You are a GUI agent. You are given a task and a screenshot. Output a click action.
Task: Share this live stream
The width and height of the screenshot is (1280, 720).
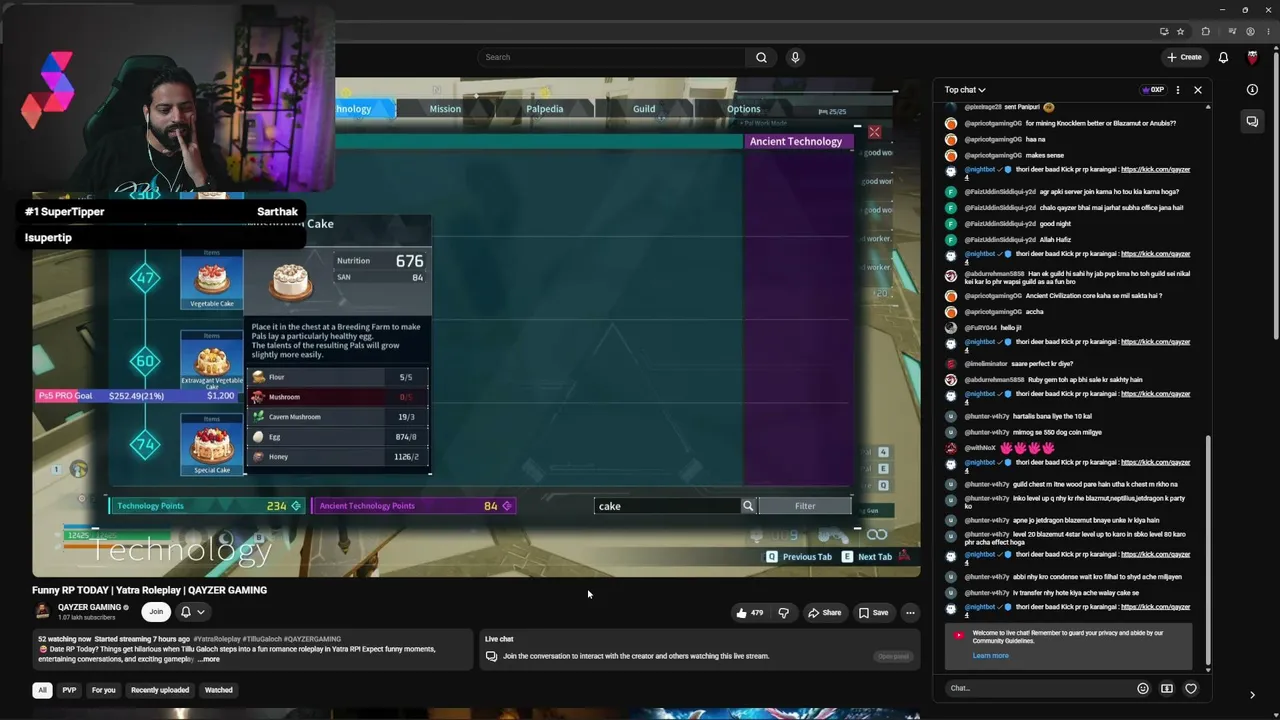click(x=825, y=613)
